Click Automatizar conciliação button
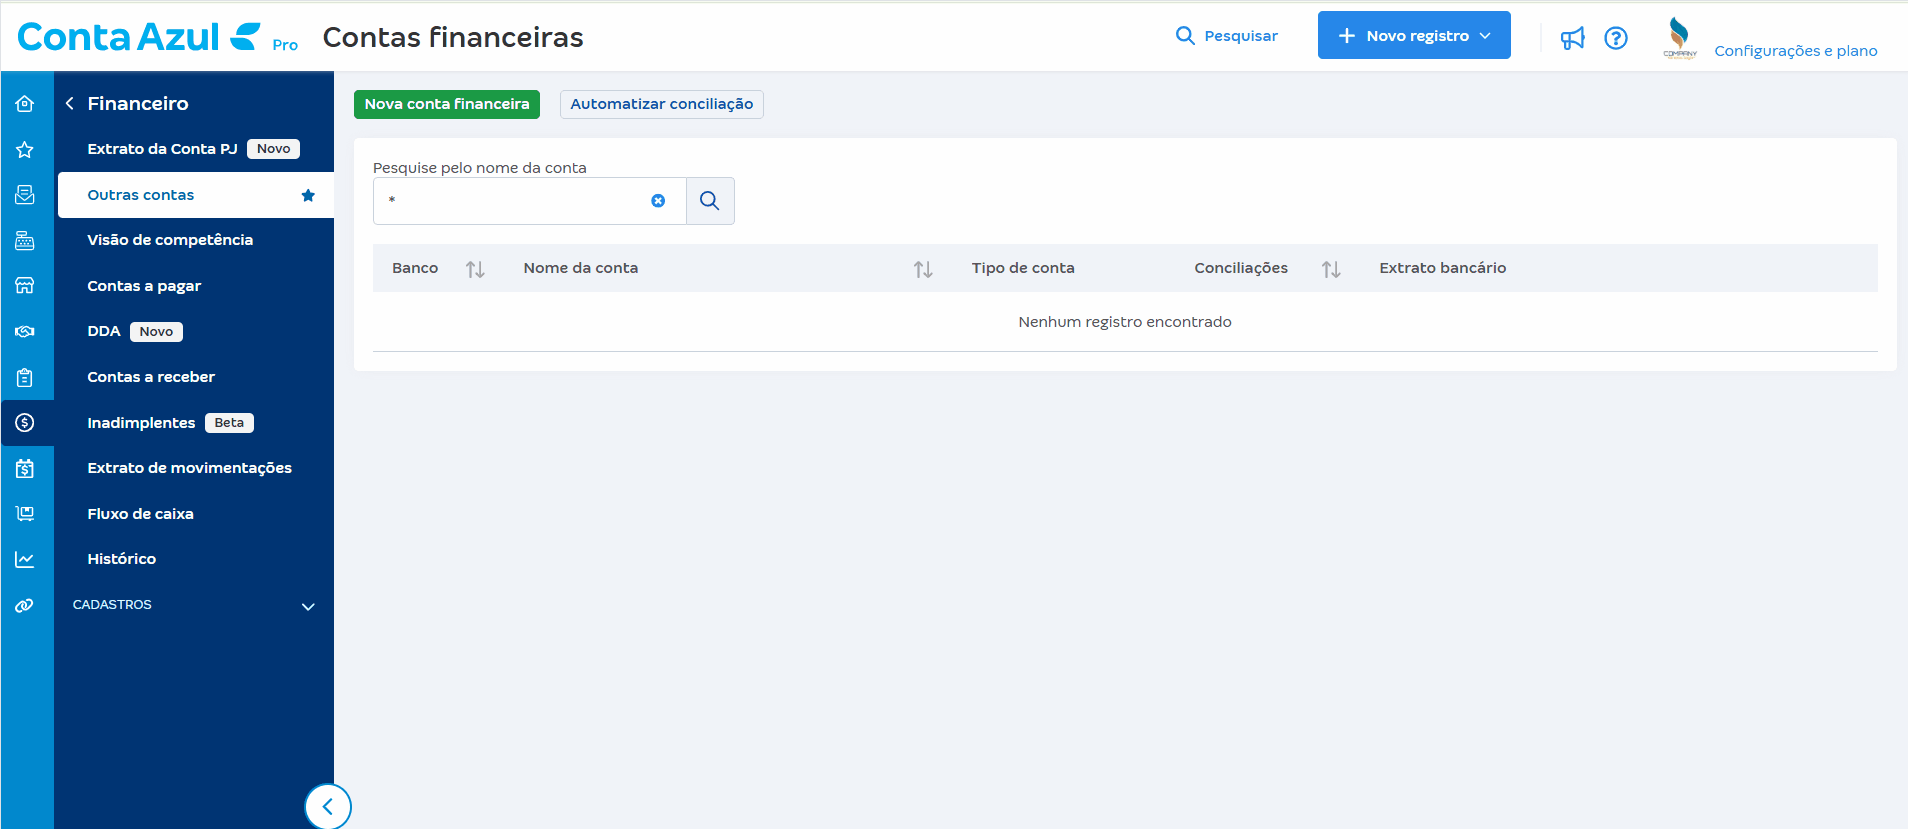Viewport: 1908px width, 829px height. click(661, 104)
